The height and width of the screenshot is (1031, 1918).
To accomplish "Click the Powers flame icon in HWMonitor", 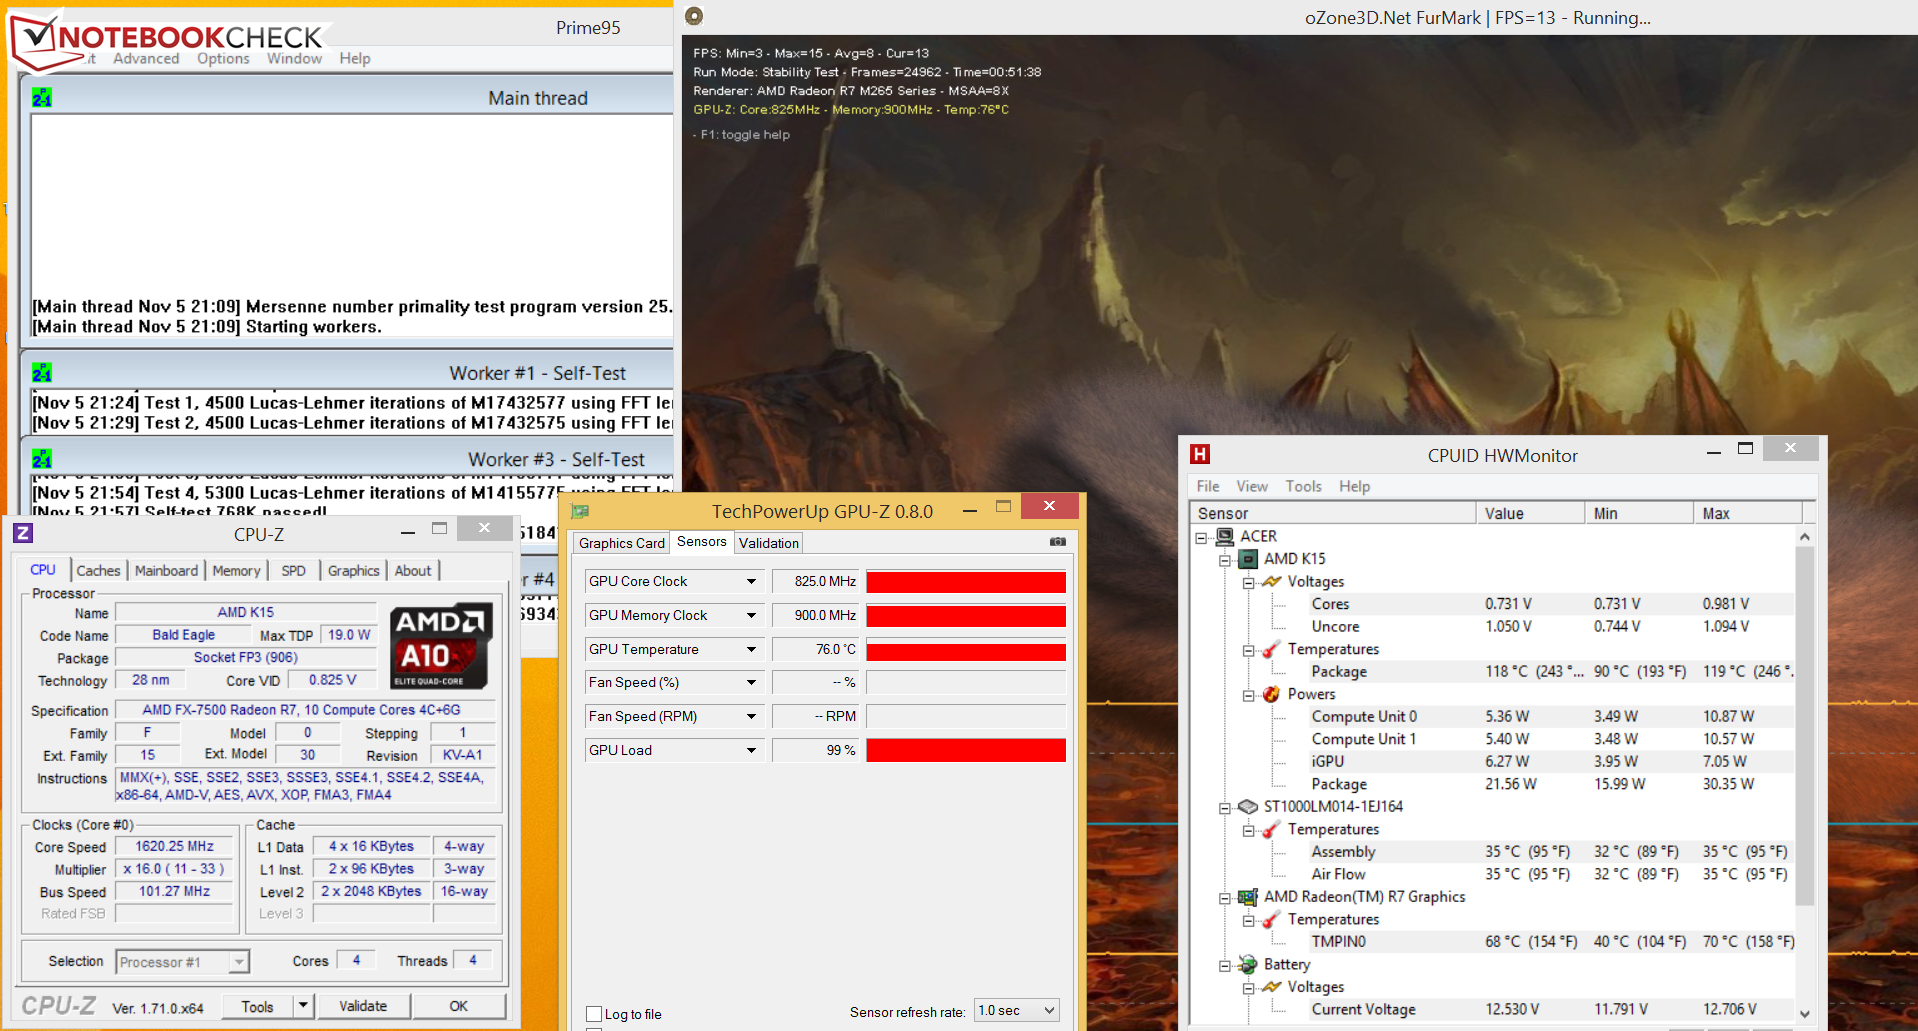I will click(1272, 694).
